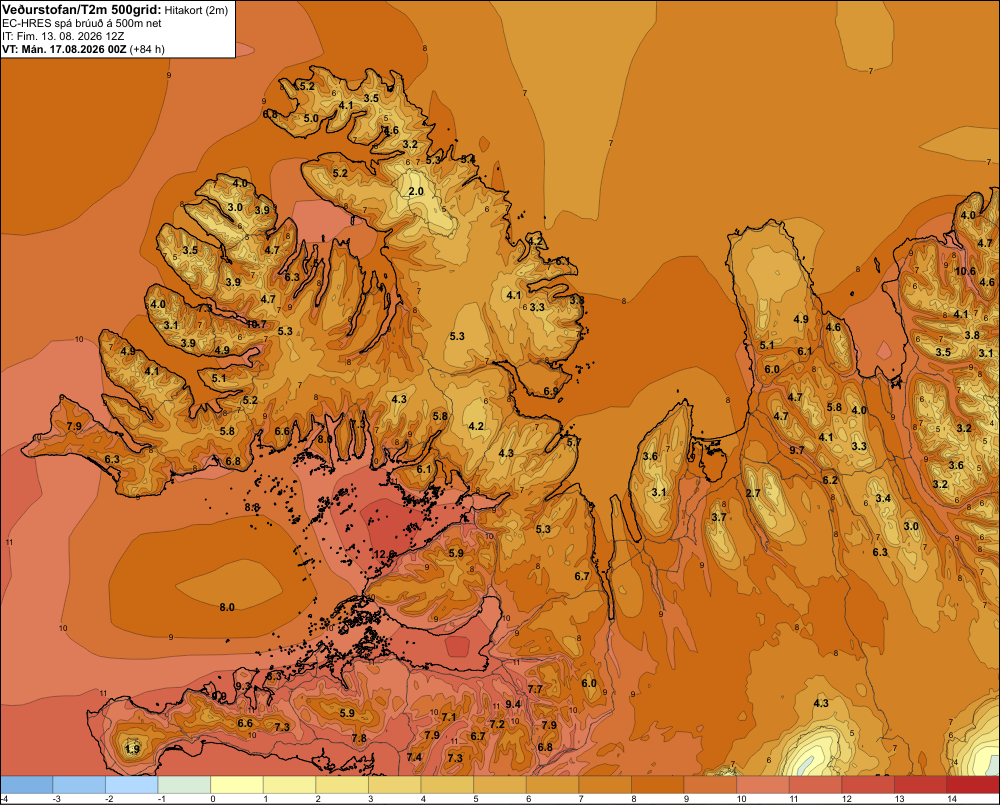Click the 8.0 sea temperature label
Image resolution: width=1000 pixels, height=805 pixels.
pyautogui.click(x=227, y=607)
